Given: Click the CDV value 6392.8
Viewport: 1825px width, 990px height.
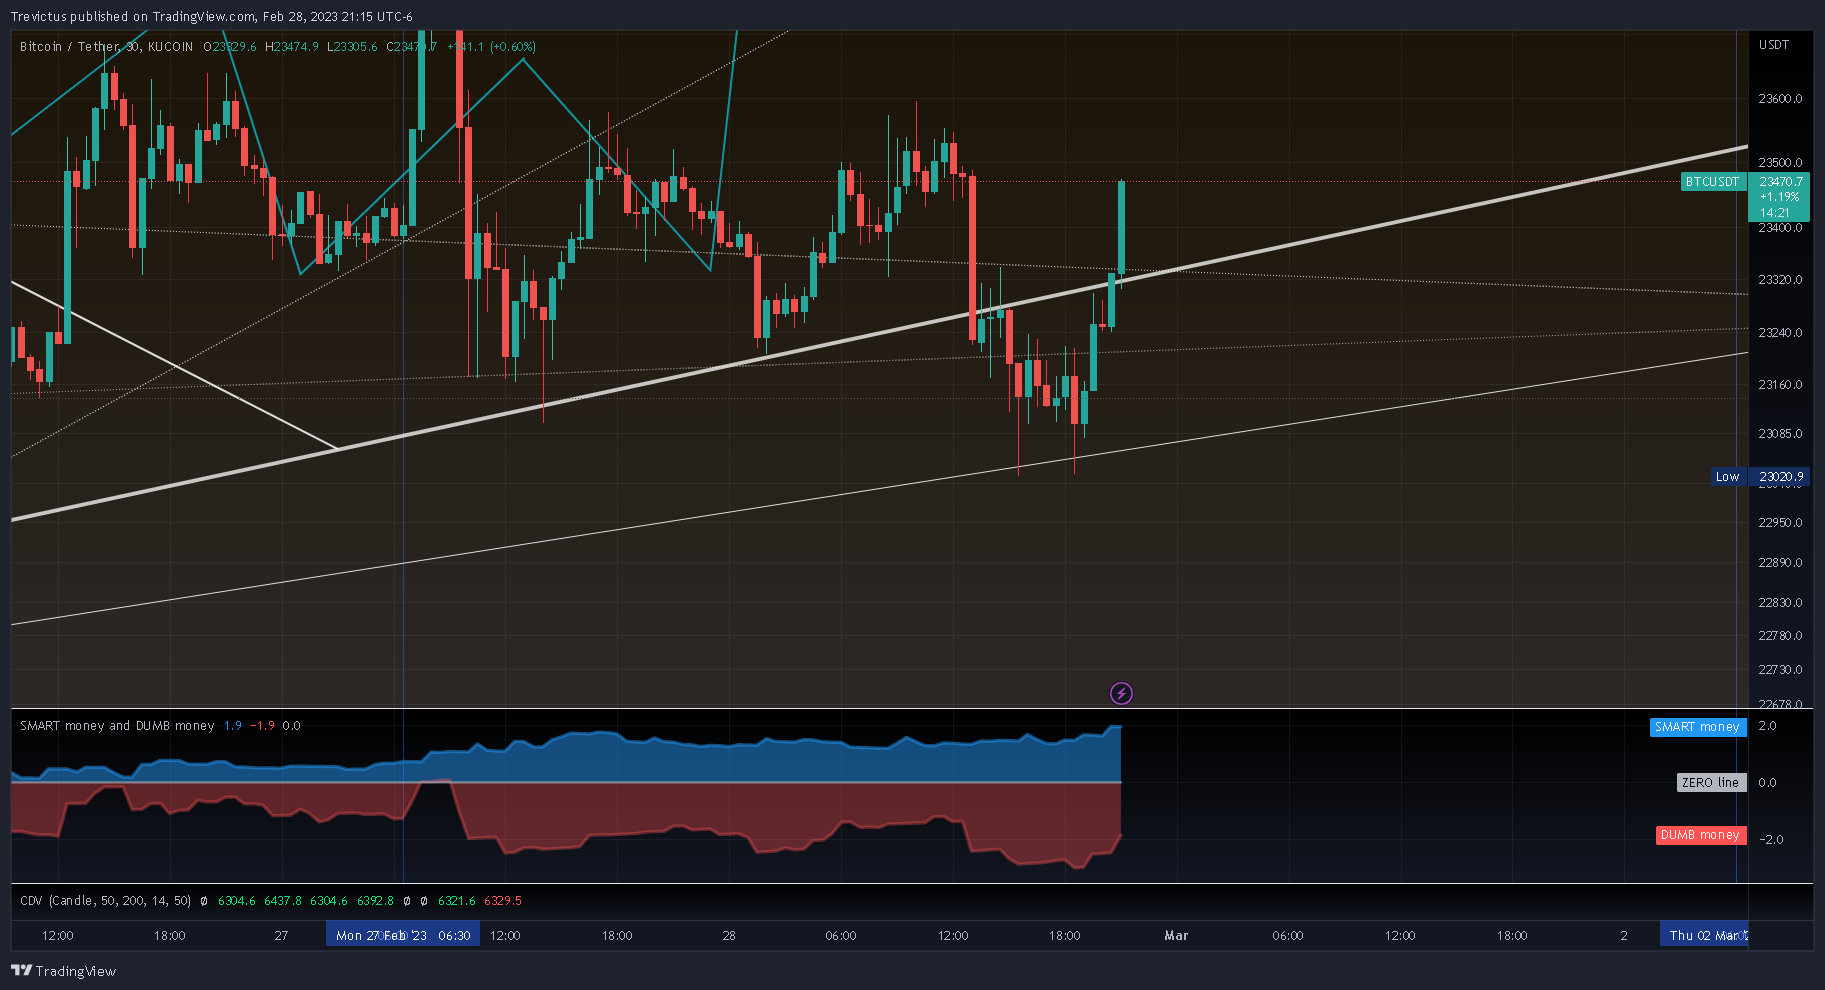Looking at the screenshot, I should (375, 901).
